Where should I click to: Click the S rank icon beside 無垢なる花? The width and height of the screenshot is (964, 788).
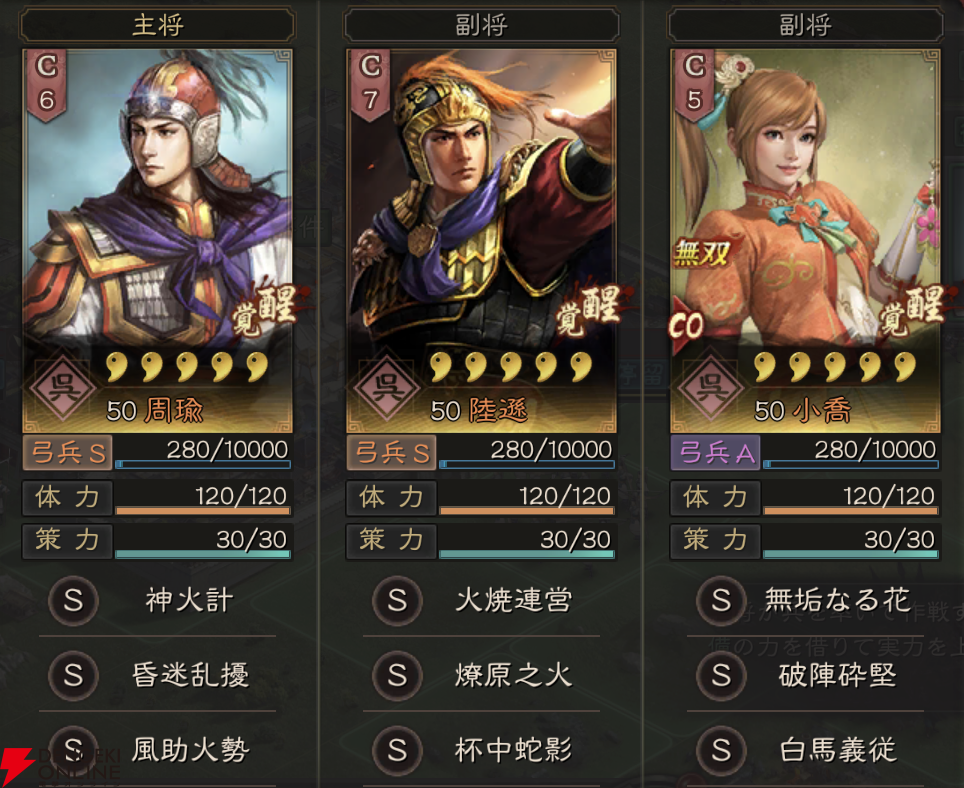[721, 601]
